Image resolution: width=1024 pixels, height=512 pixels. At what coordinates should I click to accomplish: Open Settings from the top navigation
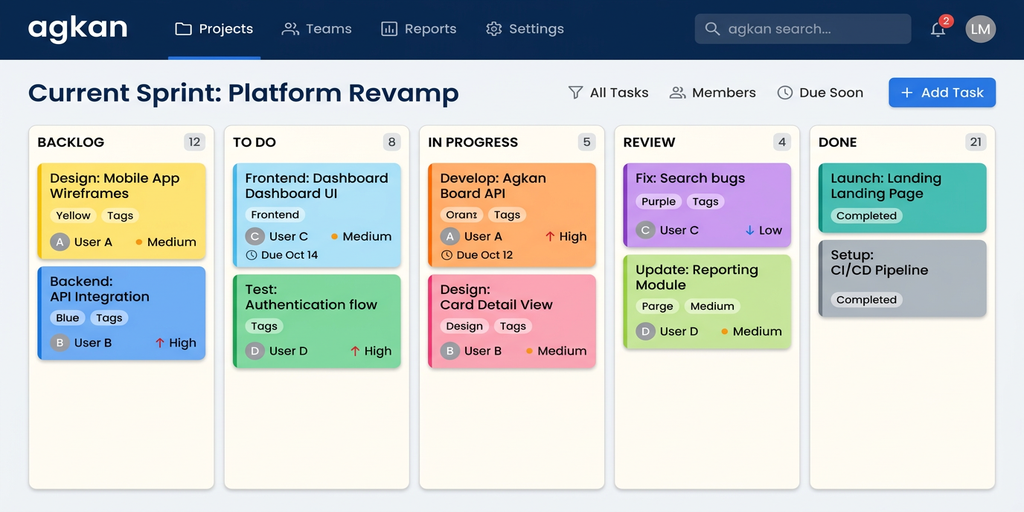point(525,29)
